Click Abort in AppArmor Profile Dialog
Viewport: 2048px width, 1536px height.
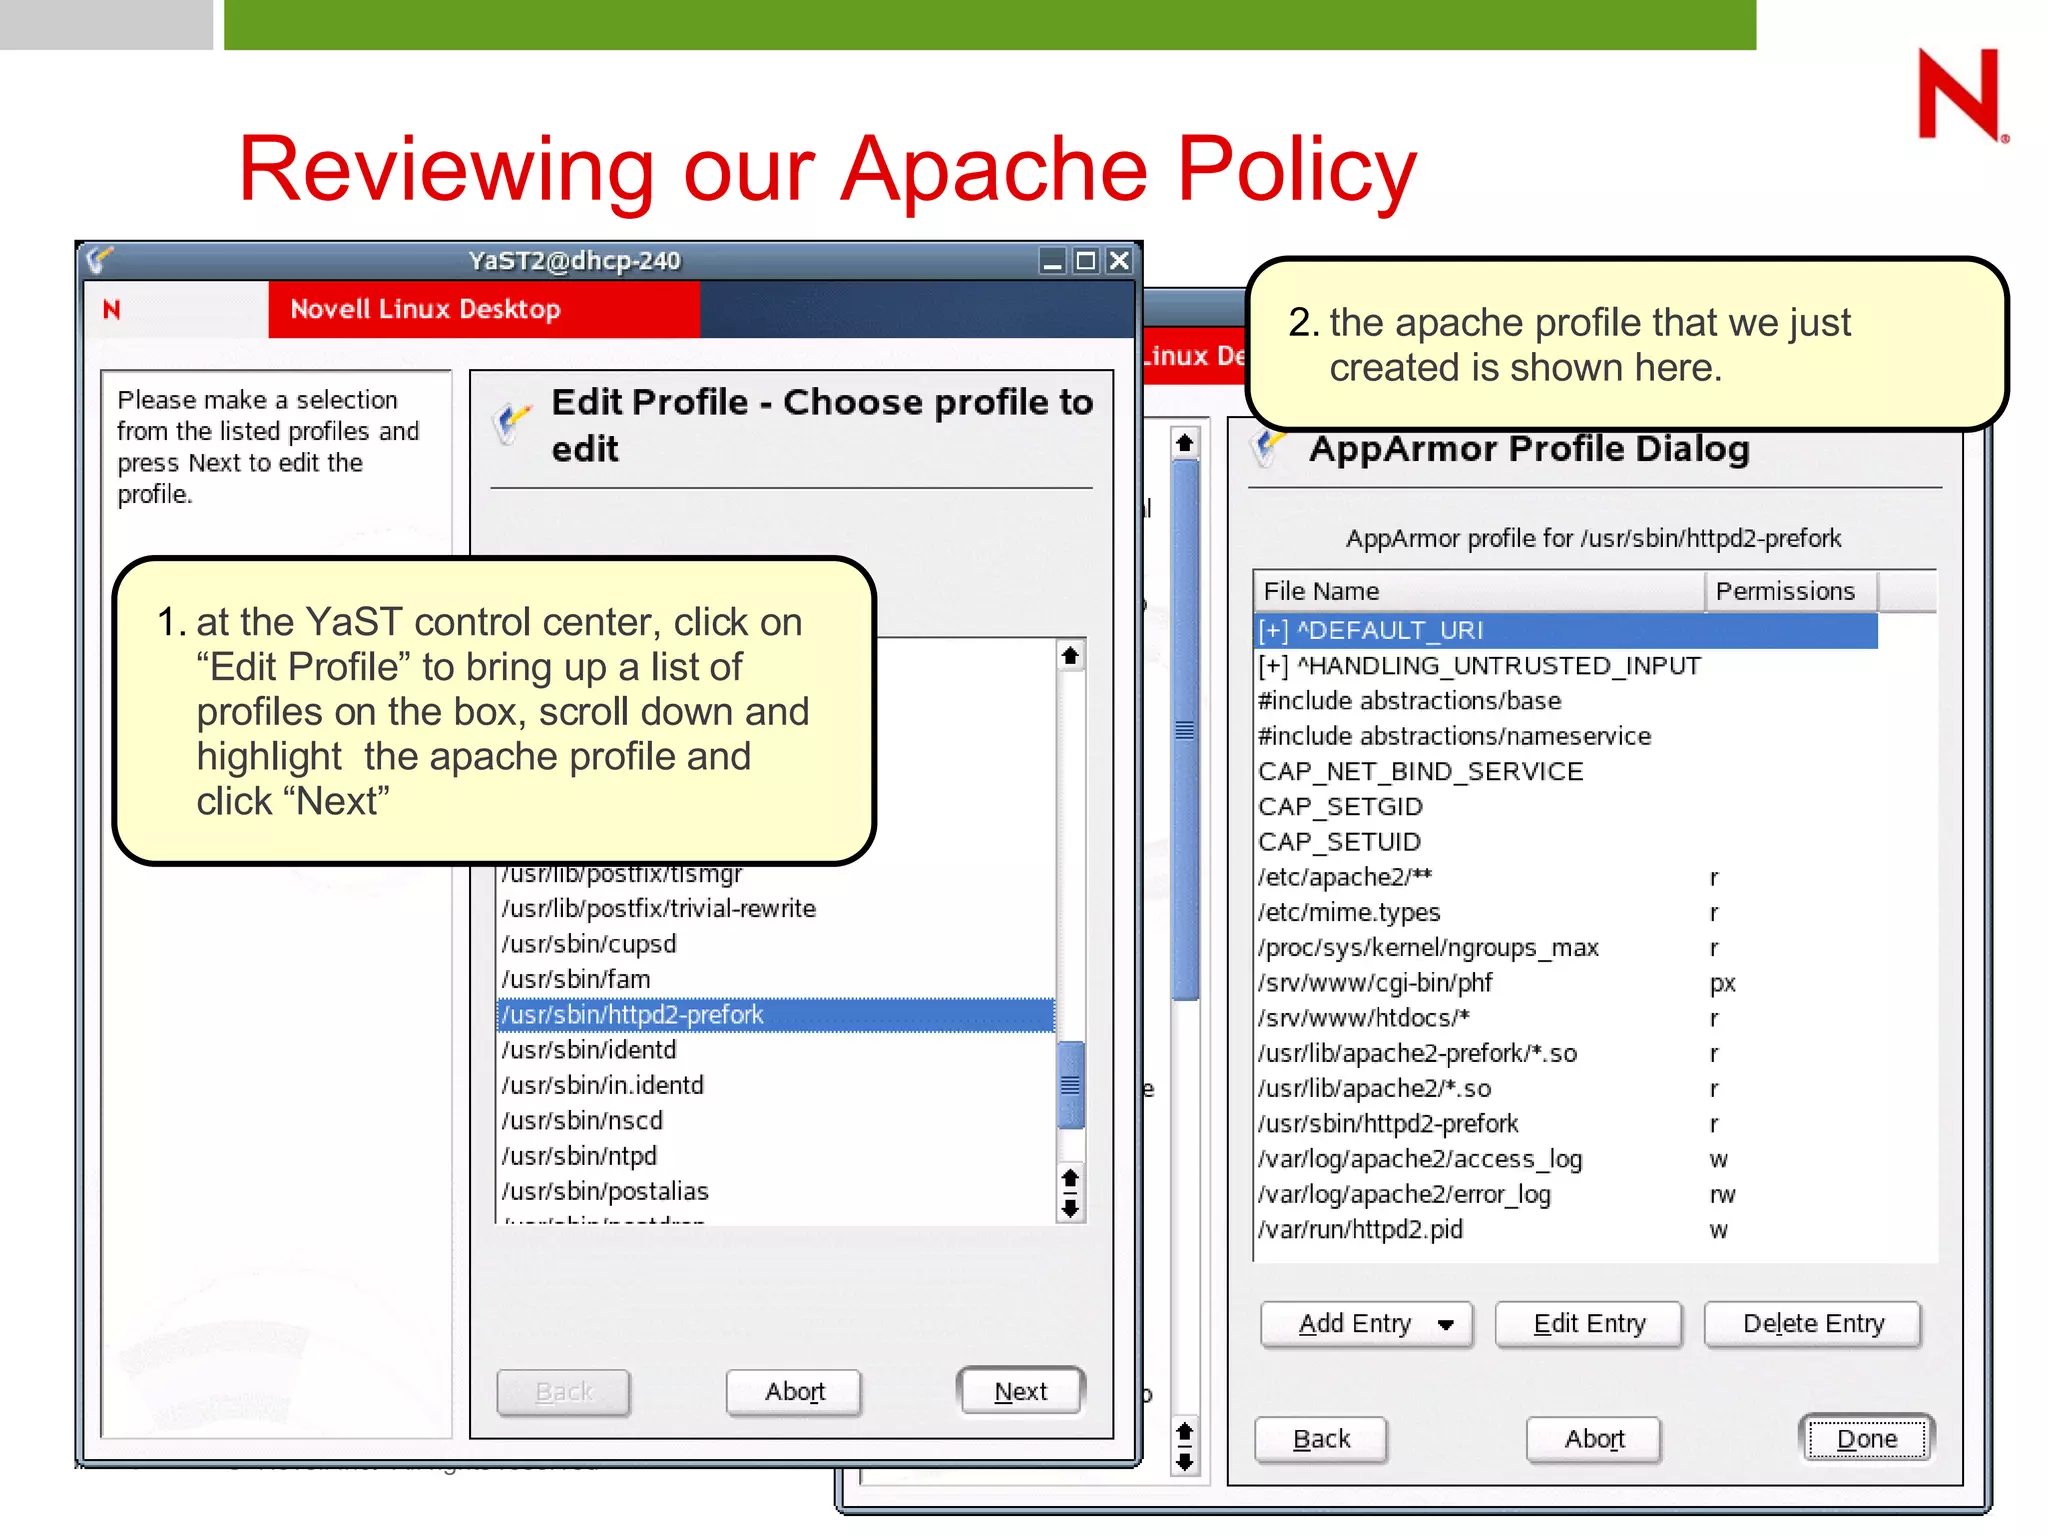click(1594, 1439)
